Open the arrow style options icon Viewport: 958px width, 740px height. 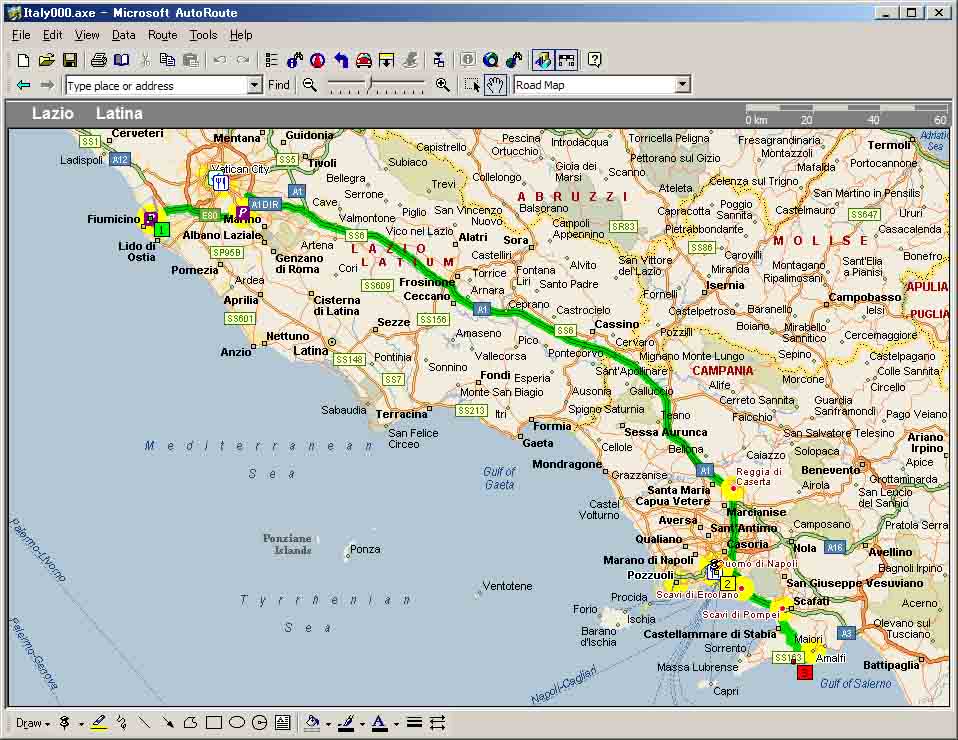[x=437, y=723]
